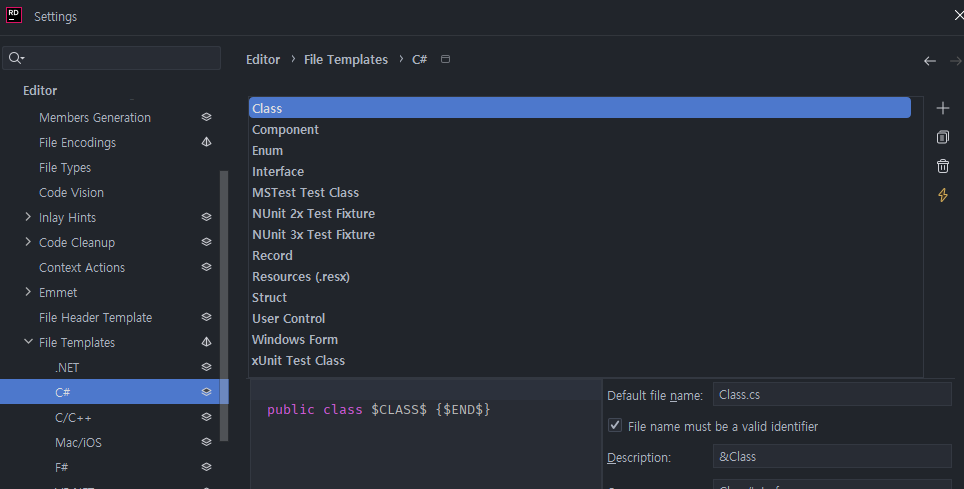964x489 pixels.
Task: Click the settings search input field
Action: coord(111,58)
